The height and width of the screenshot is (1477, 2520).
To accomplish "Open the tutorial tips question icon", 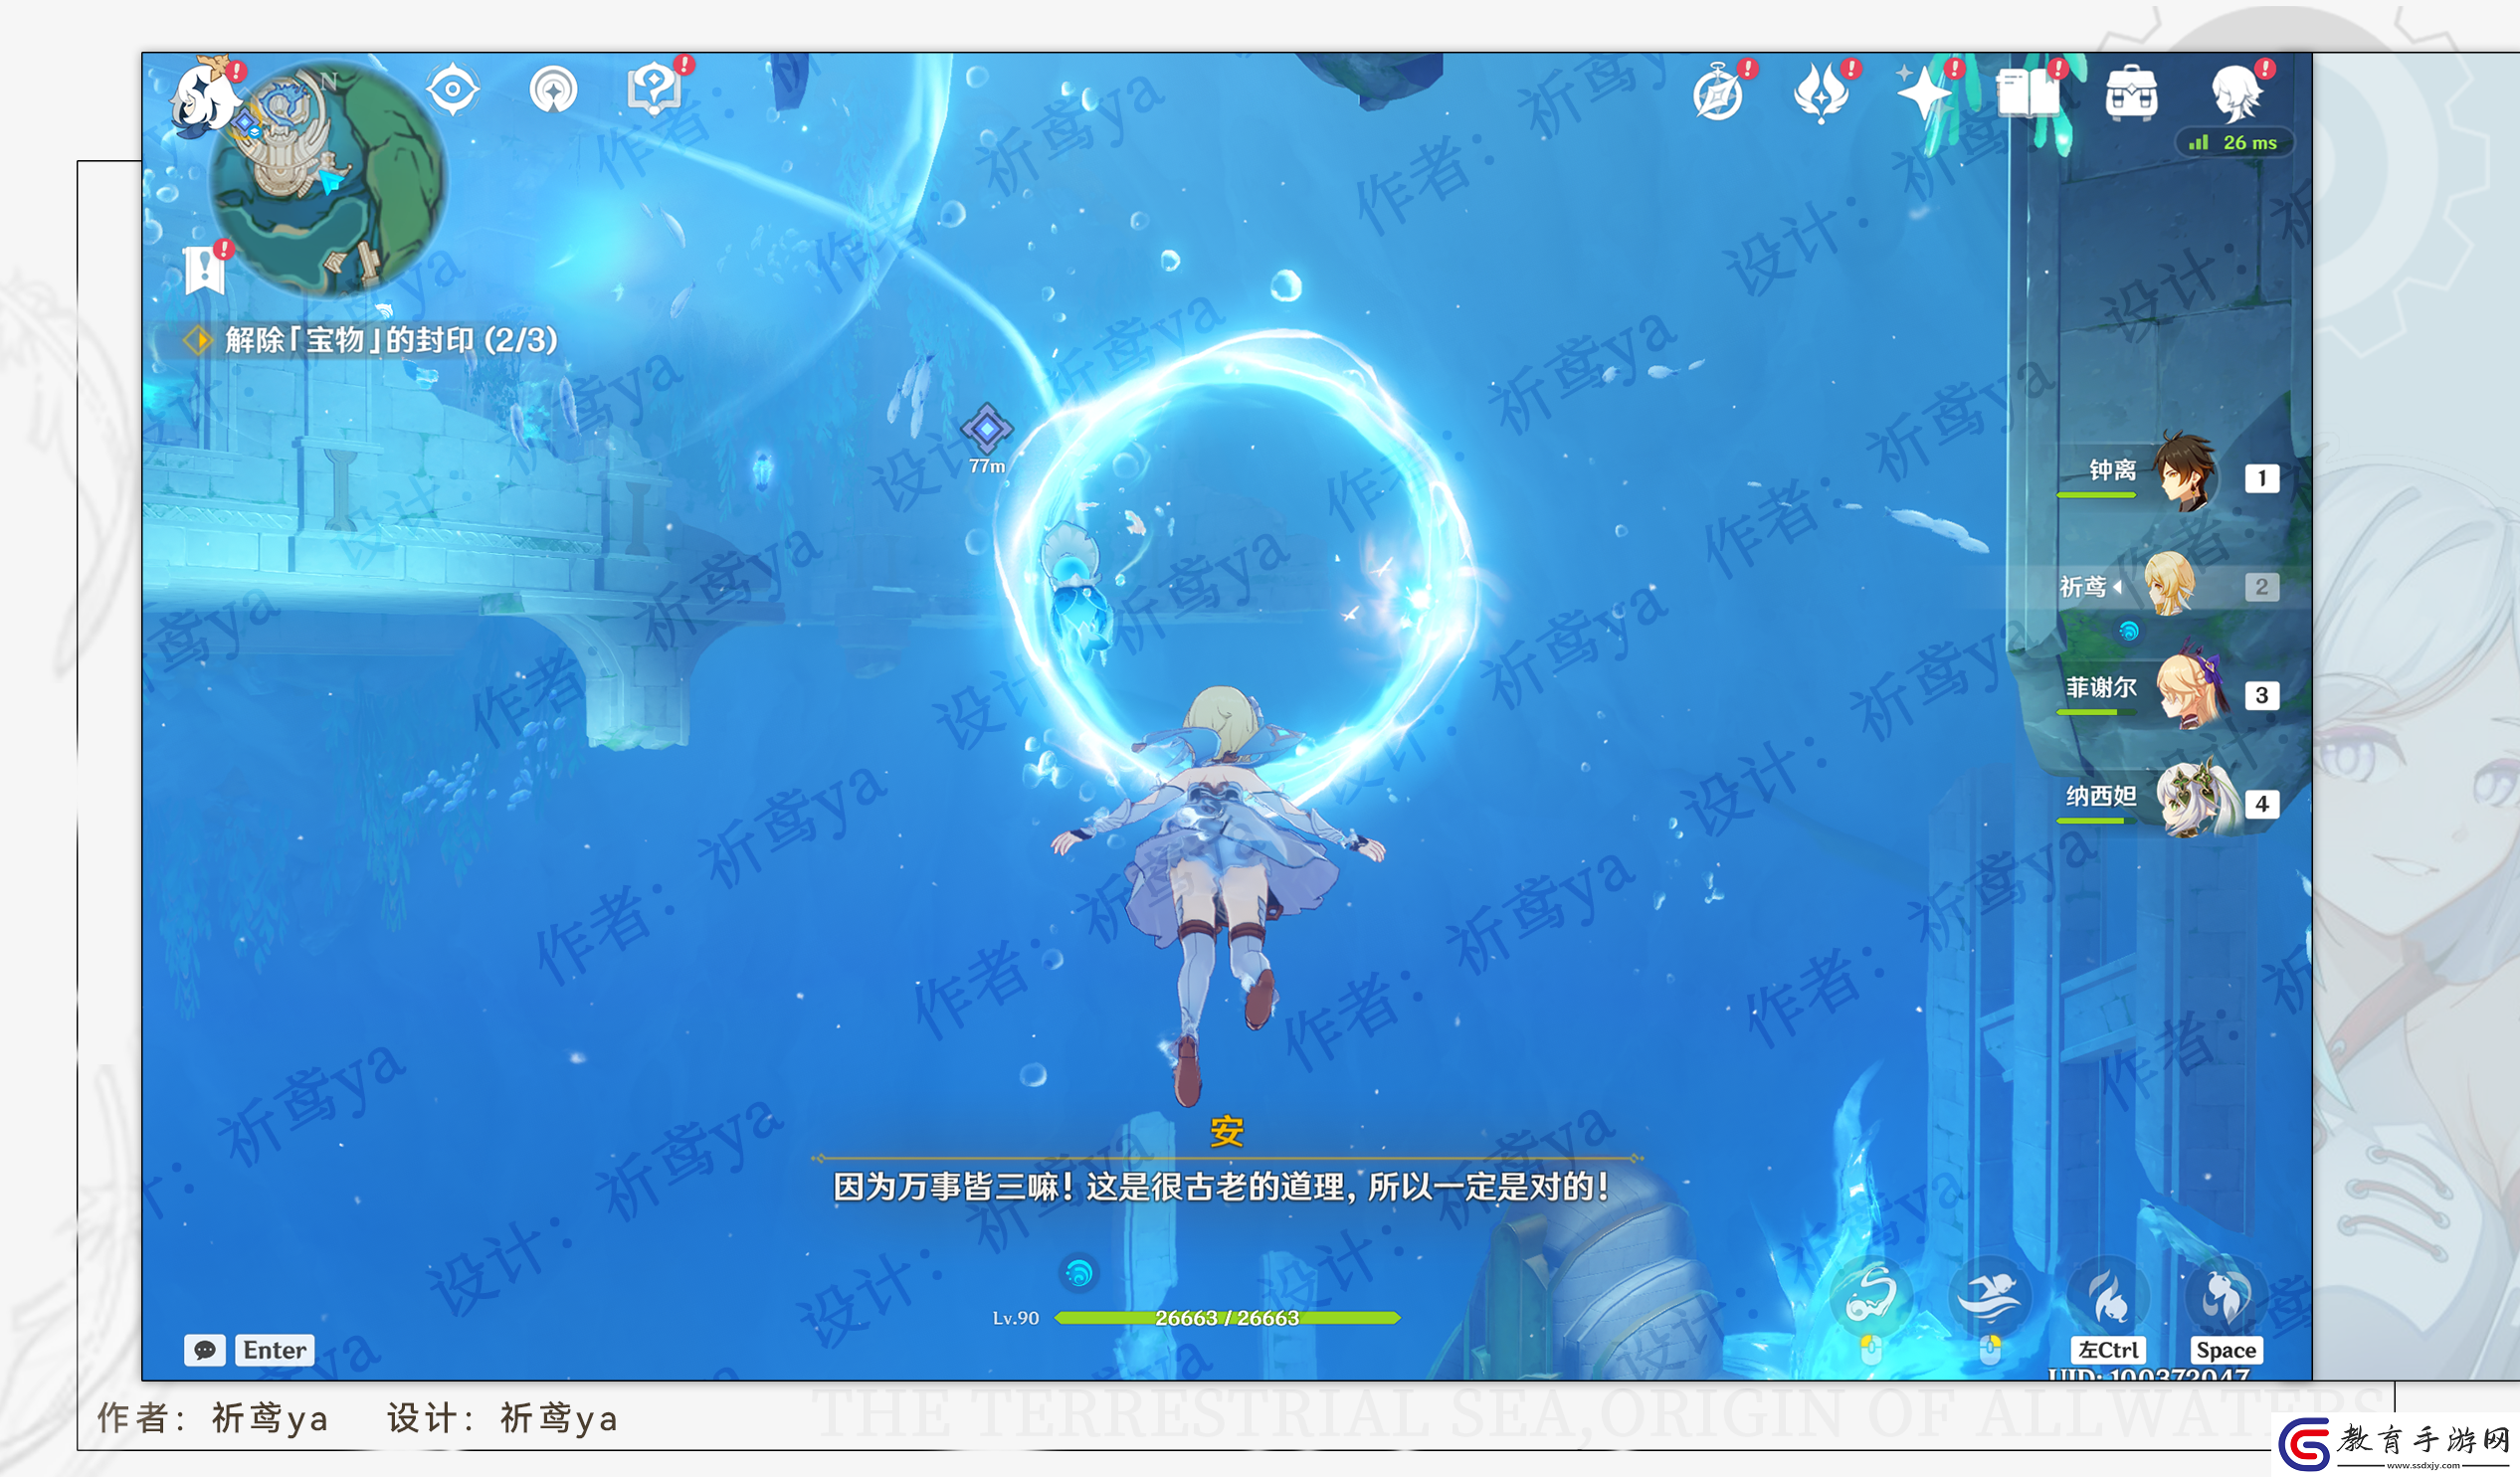I will [656, 88].
